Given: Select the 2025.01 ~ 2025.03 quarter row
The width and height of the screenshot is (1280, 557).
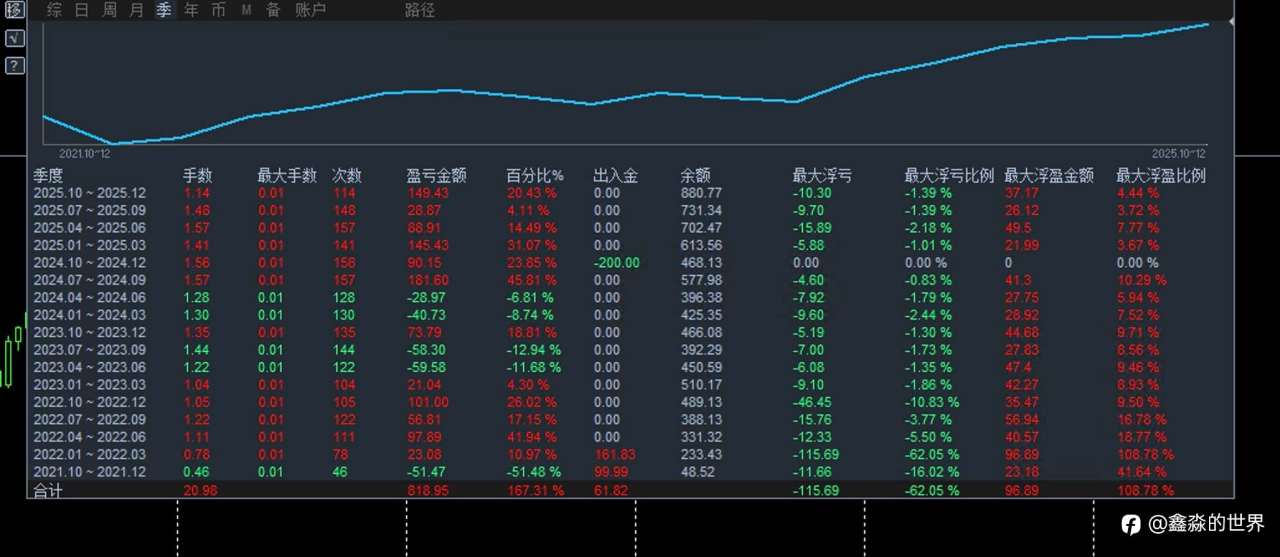Looking at the screenshot, I should 630,245.
